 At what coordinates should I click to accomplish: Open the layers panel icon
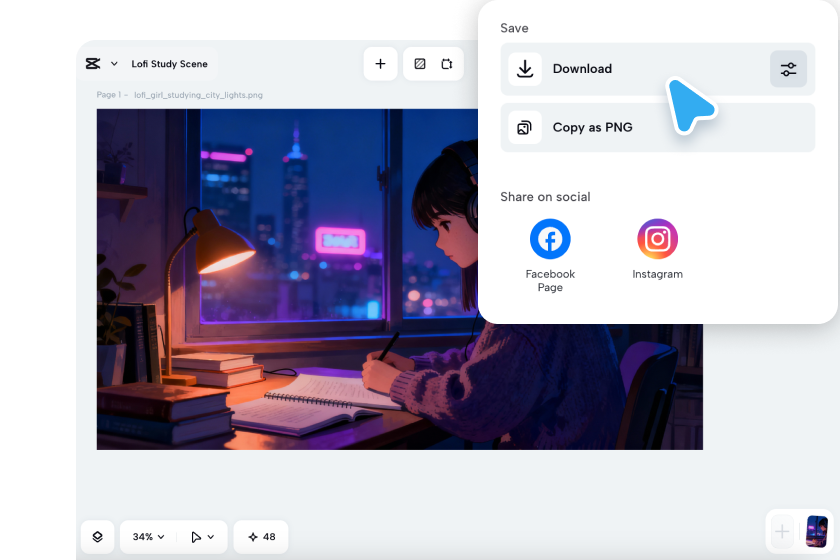98,536
